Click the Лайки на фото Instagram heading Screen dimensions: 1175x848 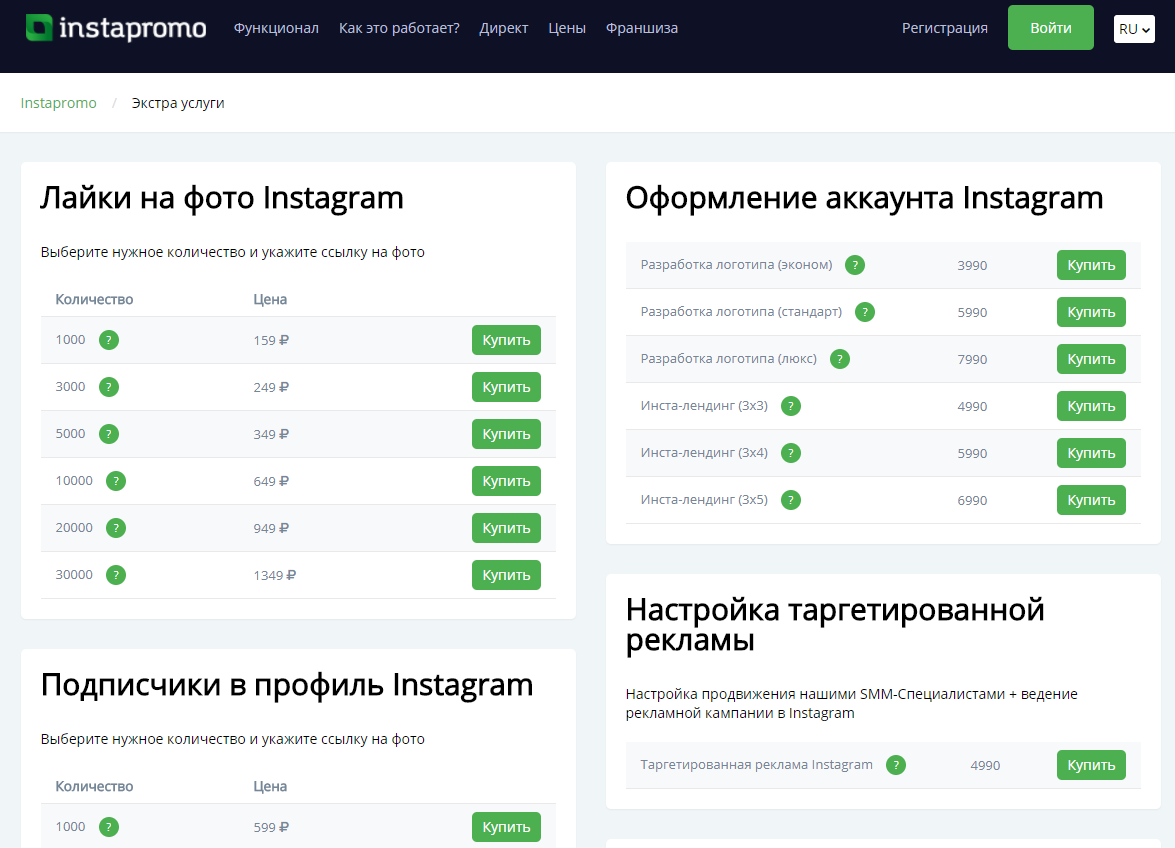222,199
